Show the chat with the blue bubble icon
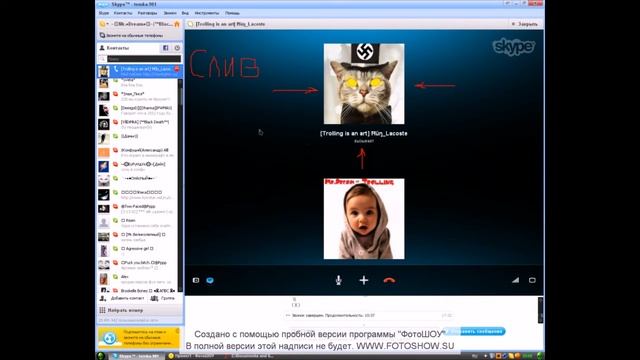Screen dimensions: 640x360 click(x=210, y=280)
